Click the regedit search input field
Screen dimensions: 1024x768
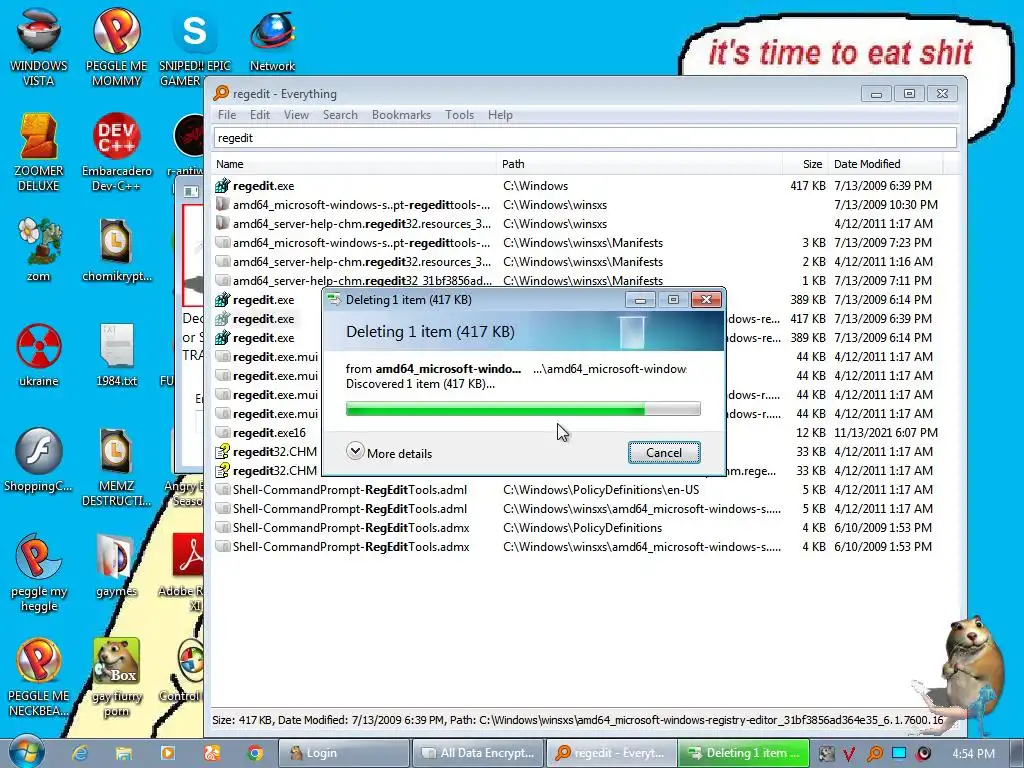(x=585, y=138)
